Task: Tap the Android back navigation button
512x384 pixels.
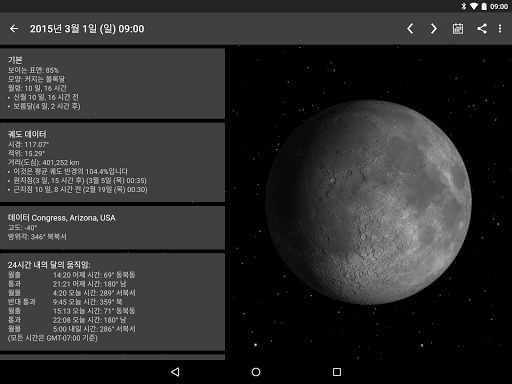Action: pos(175,372)
